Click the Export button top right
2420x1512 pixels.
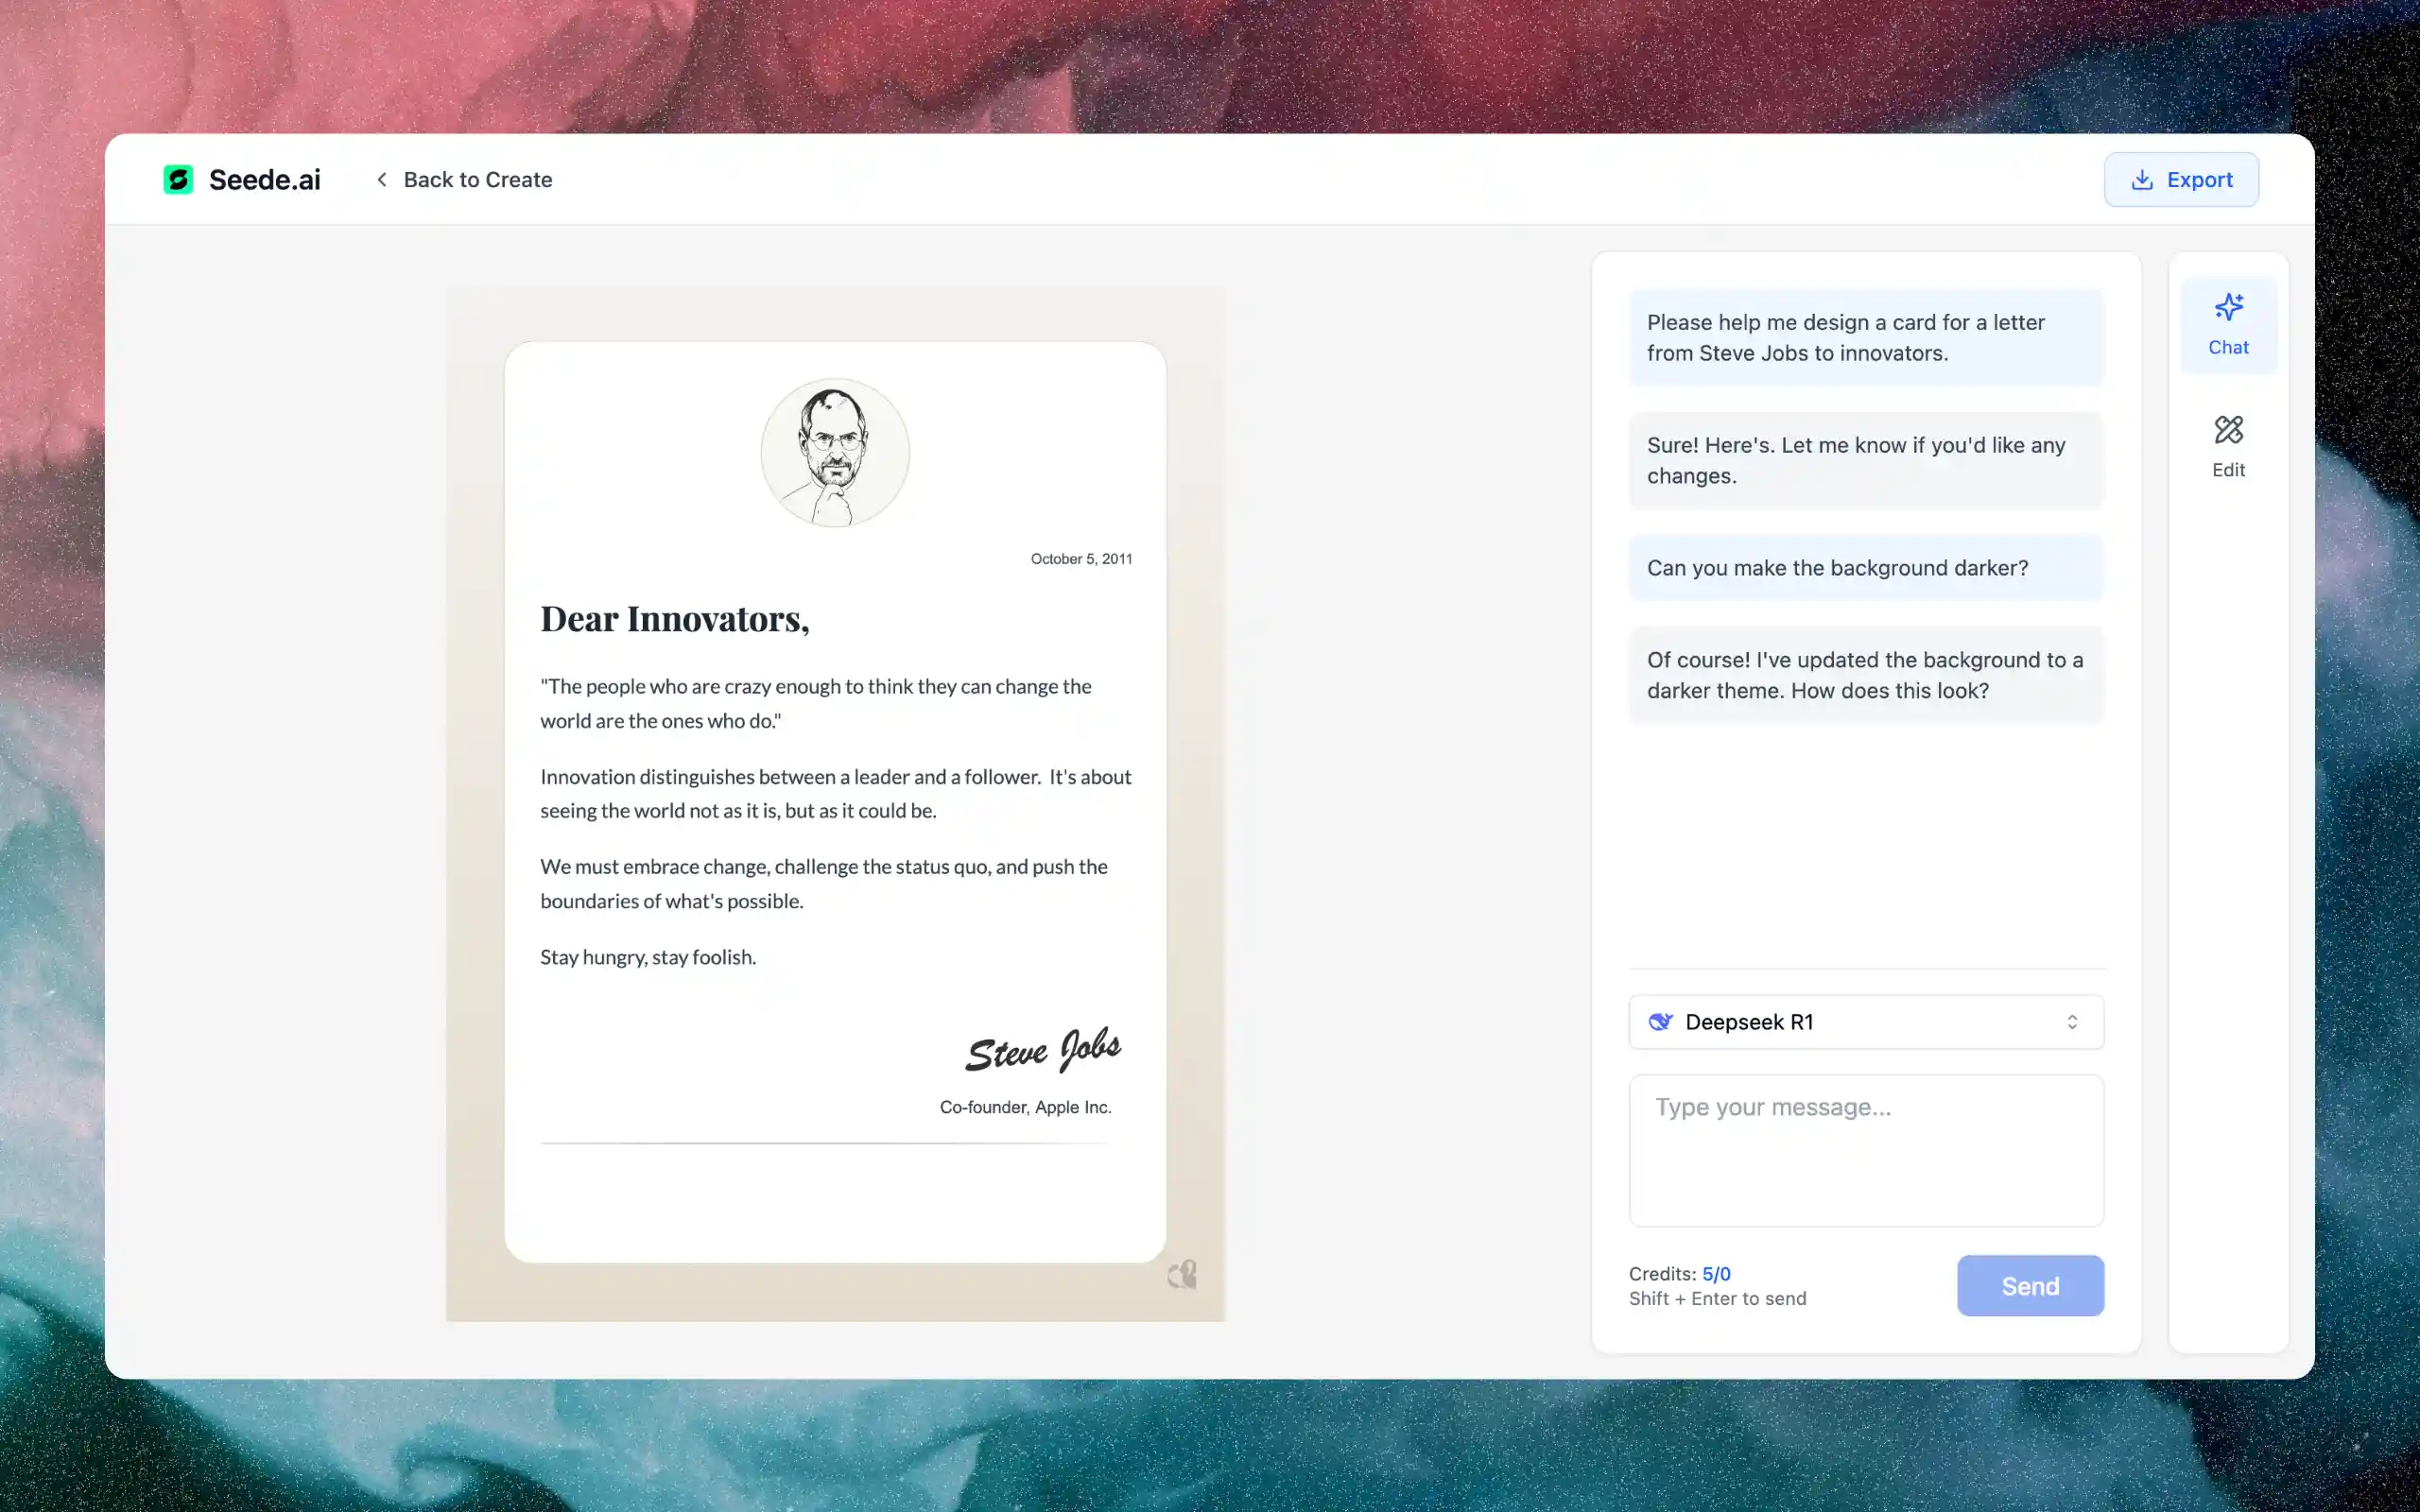point(2182,178)
